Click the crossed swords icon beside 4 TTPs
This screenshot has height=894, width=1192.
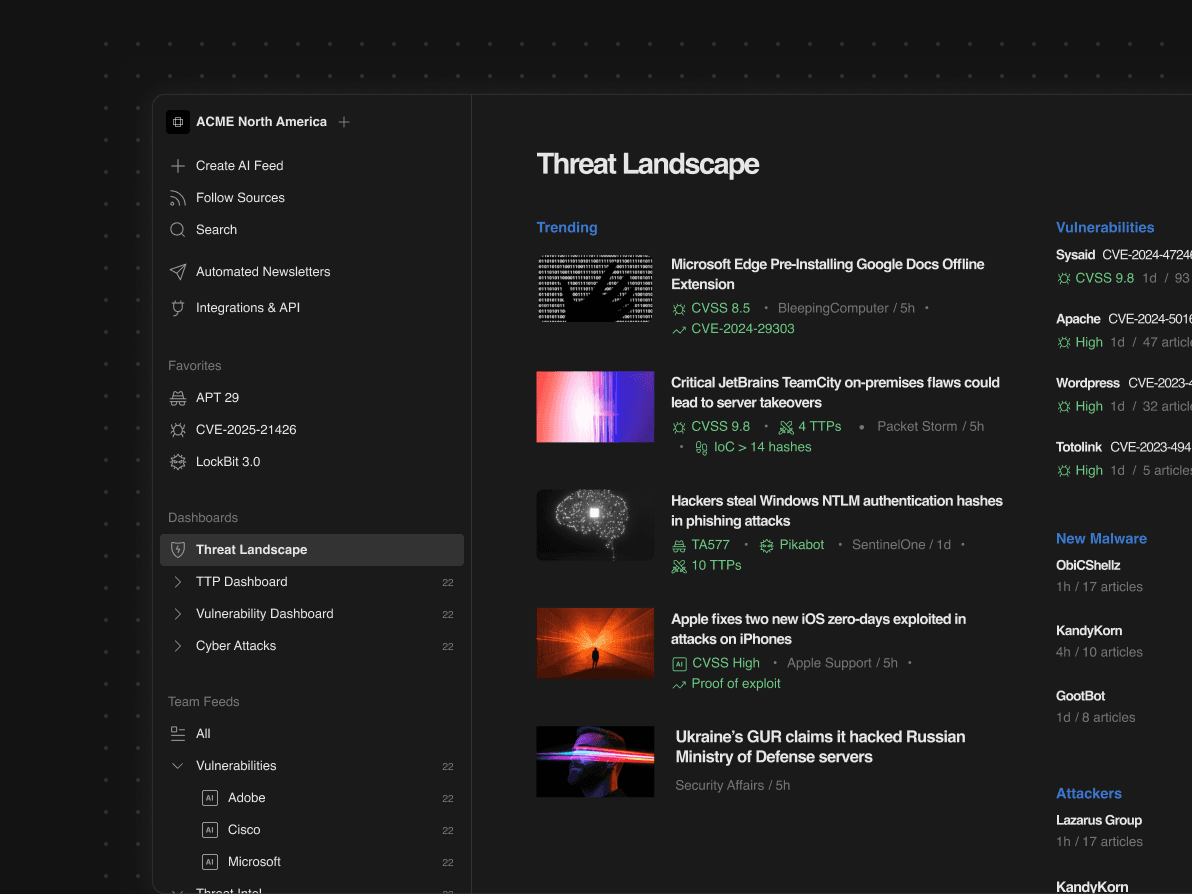click(x=786, y=427)
